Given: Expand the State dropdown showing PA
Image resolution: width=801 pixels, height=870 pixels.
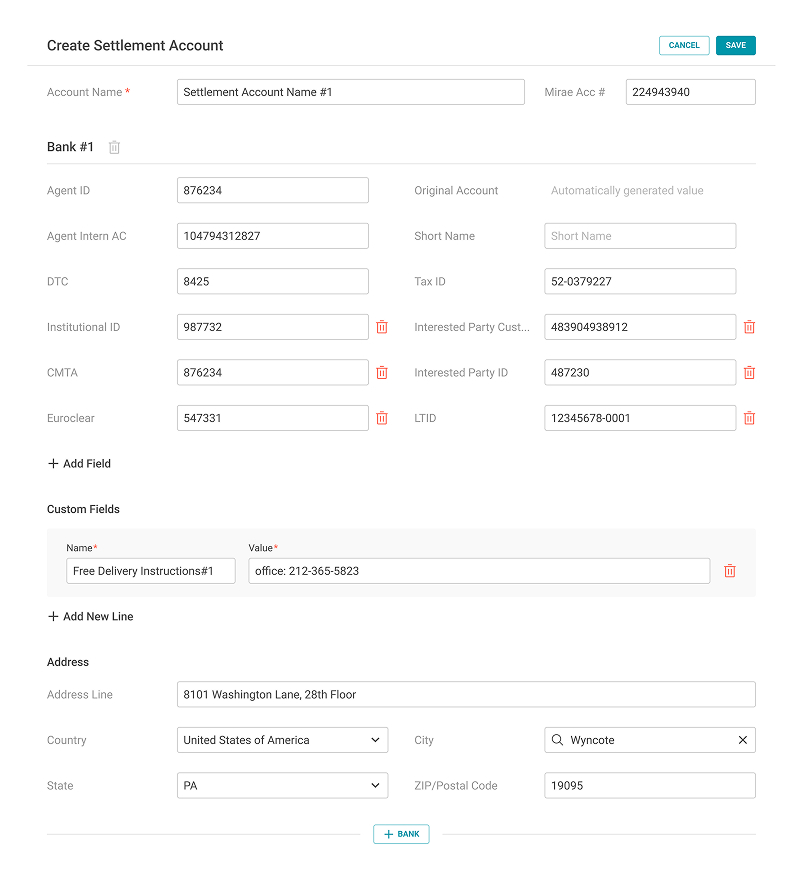Looking at the screenshot, I should [x=282, y=785].
